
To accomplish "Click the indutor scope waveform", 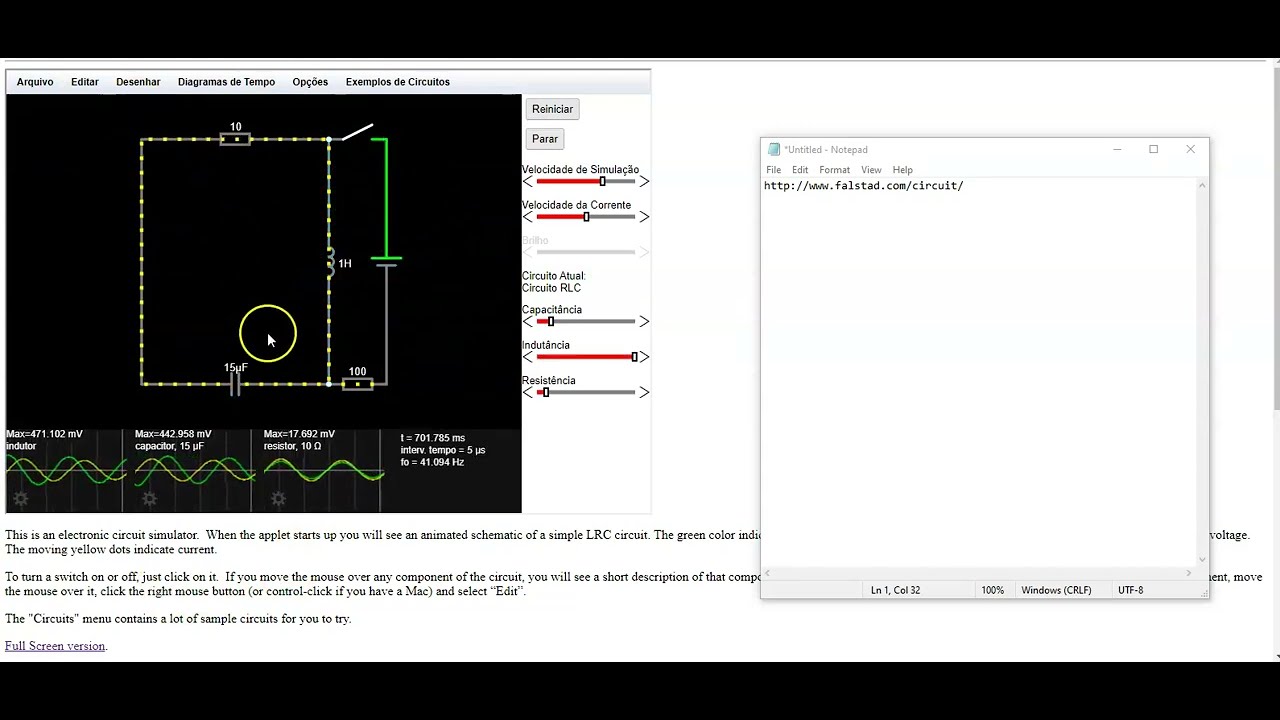I will (x=65, y=470).
